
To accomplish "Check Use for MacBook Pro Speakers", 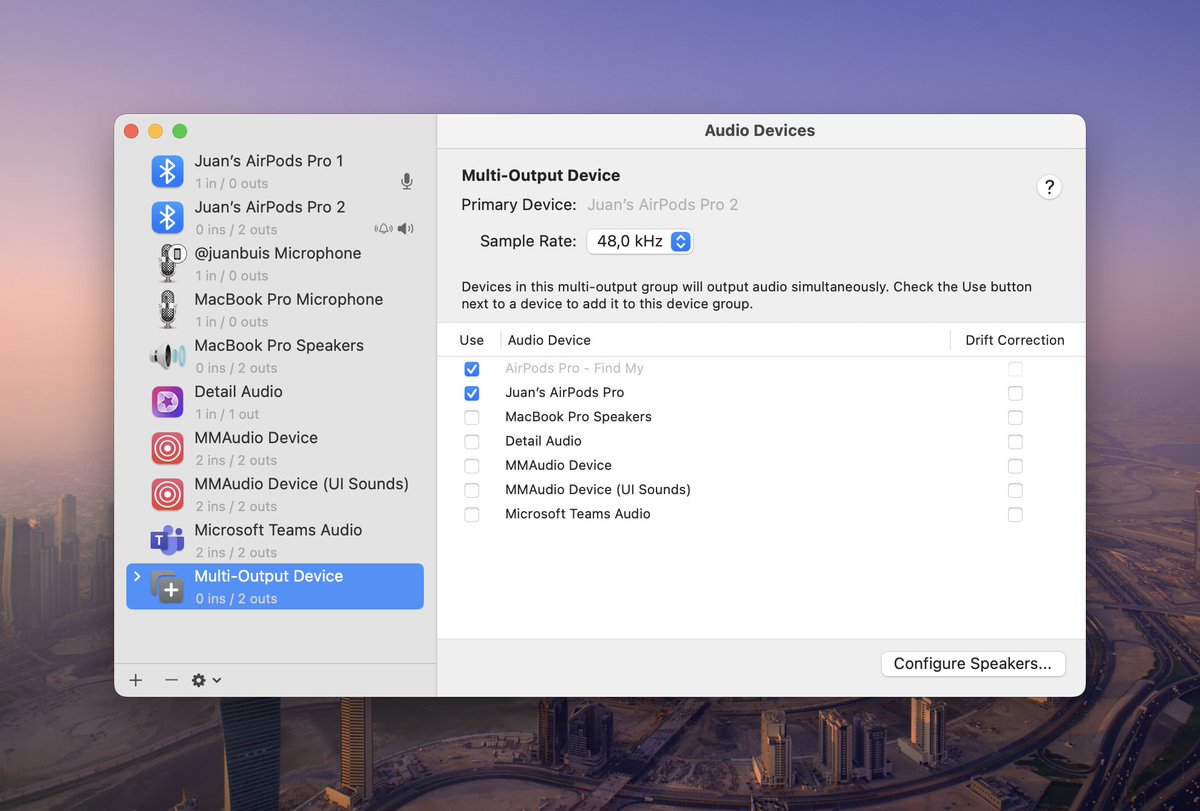I will [472, 417].
